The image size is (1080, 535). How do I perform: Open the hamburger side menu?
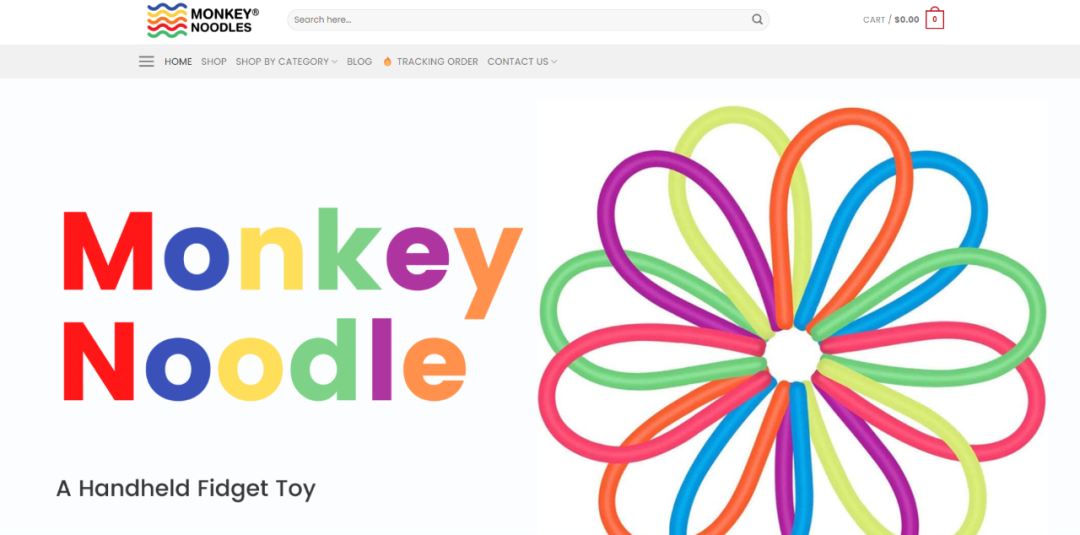tap(146, 61)
